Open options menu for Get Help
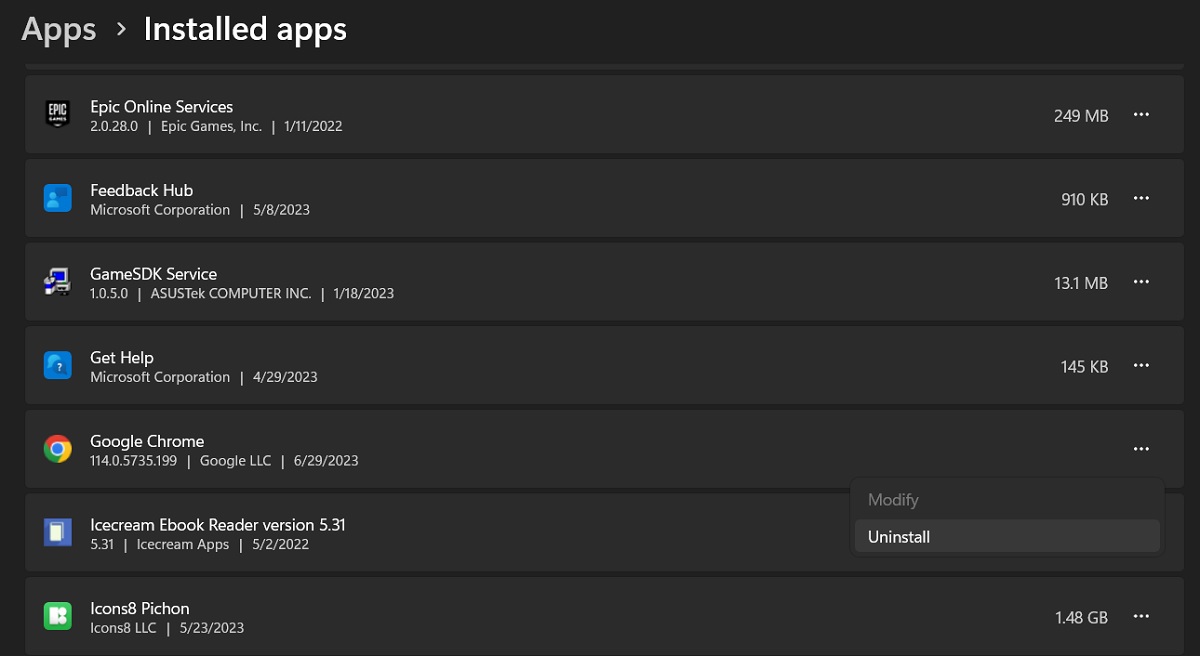1200x656 pixels. [x=1141, y=365]
